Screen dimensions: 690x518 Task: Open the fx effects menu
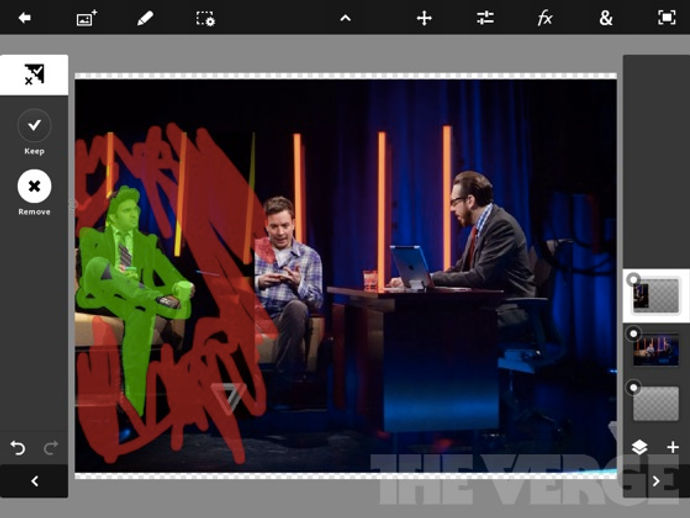[545, 18]
